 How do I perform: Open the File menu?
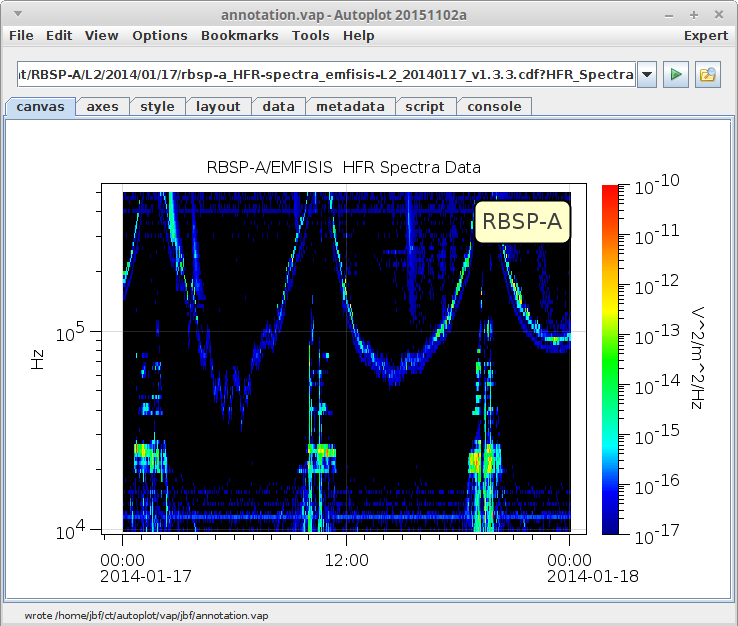tap(21, 36)
